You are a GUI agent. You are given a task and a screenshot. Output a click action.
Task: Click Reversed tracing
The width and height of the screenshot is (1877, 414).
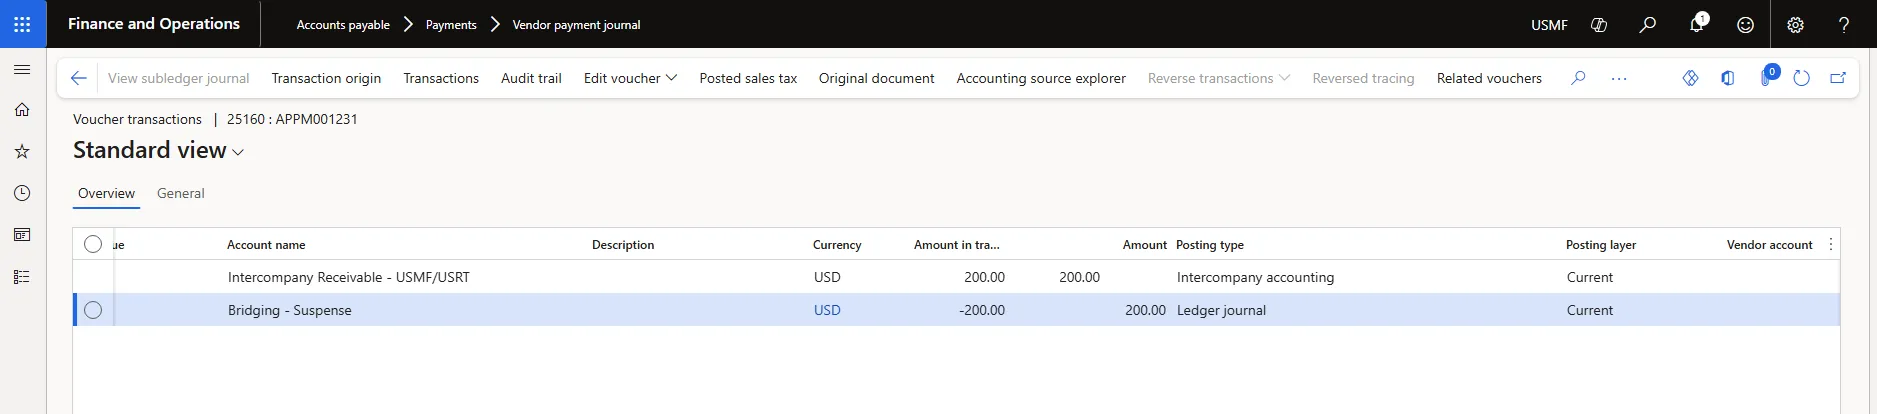pos(1363,78)
